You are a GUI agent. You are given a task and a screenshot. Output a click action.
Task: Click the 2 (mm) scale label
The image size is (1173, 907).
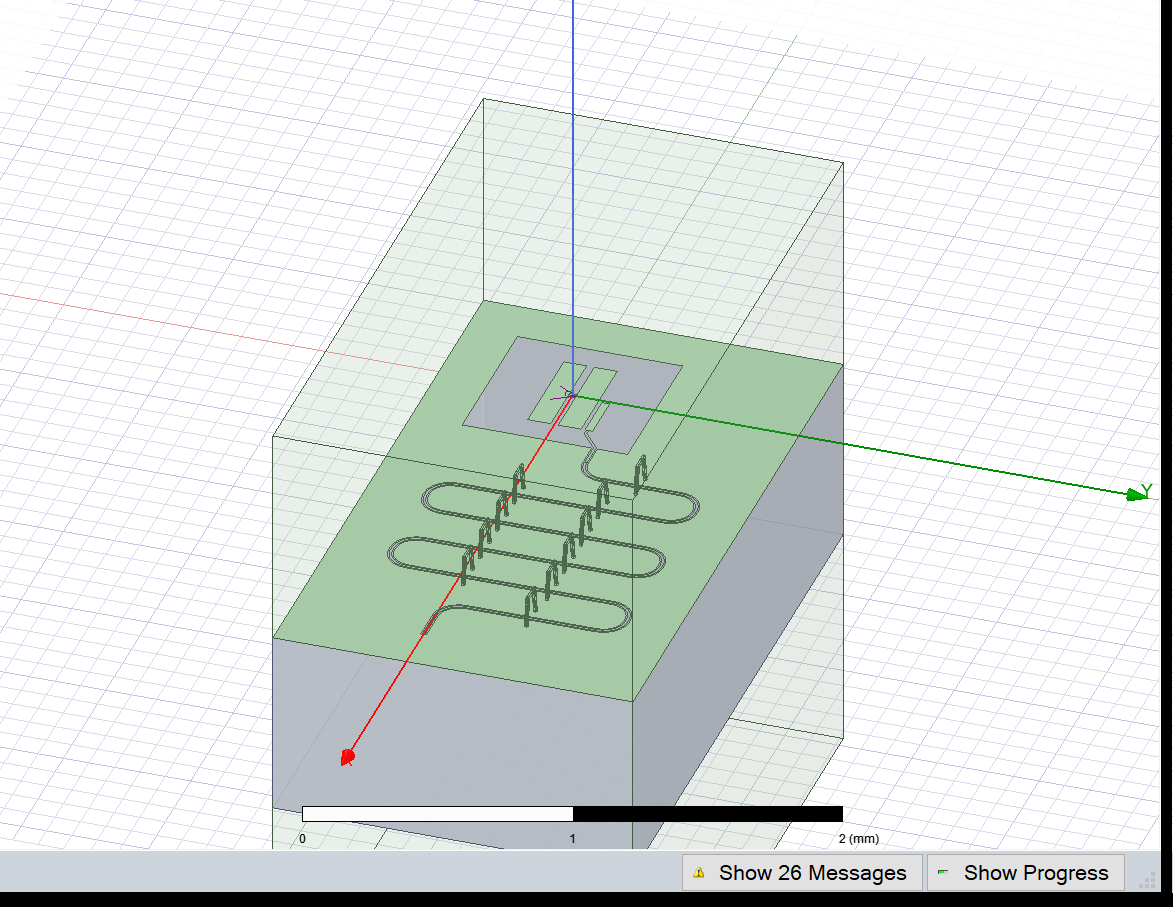click(x=858, y=838)
